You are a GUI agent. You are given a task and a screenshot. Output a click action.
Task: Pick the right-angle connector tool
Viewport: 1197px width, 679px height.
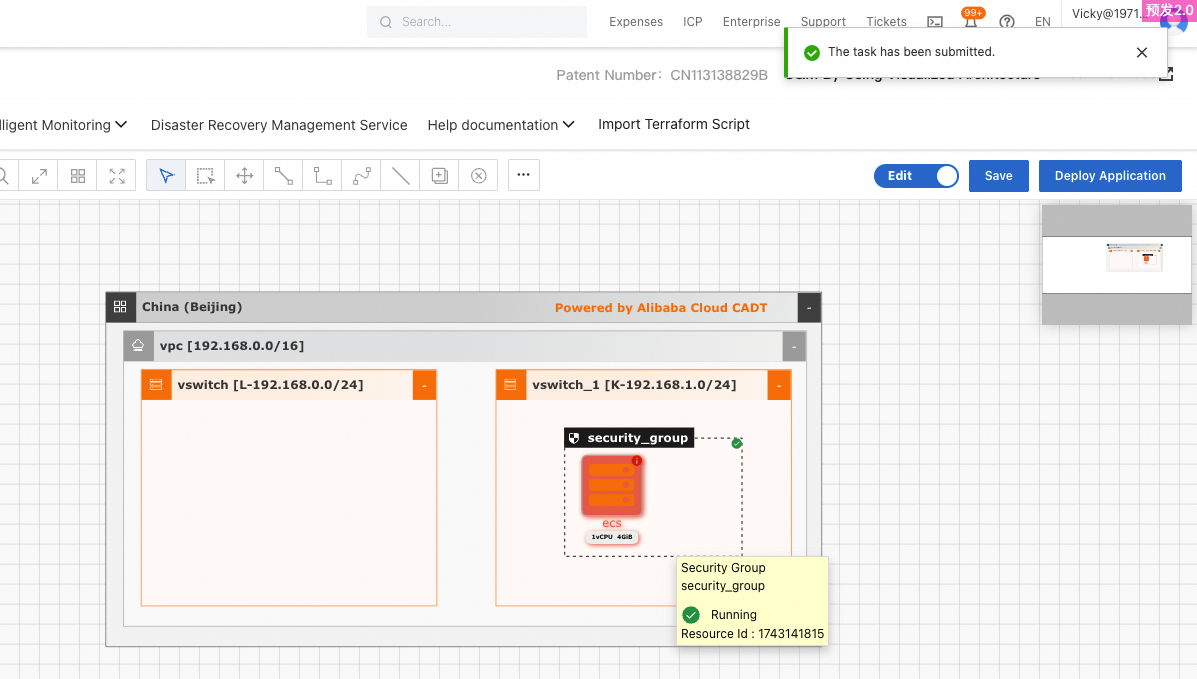[x=322, y=176]
